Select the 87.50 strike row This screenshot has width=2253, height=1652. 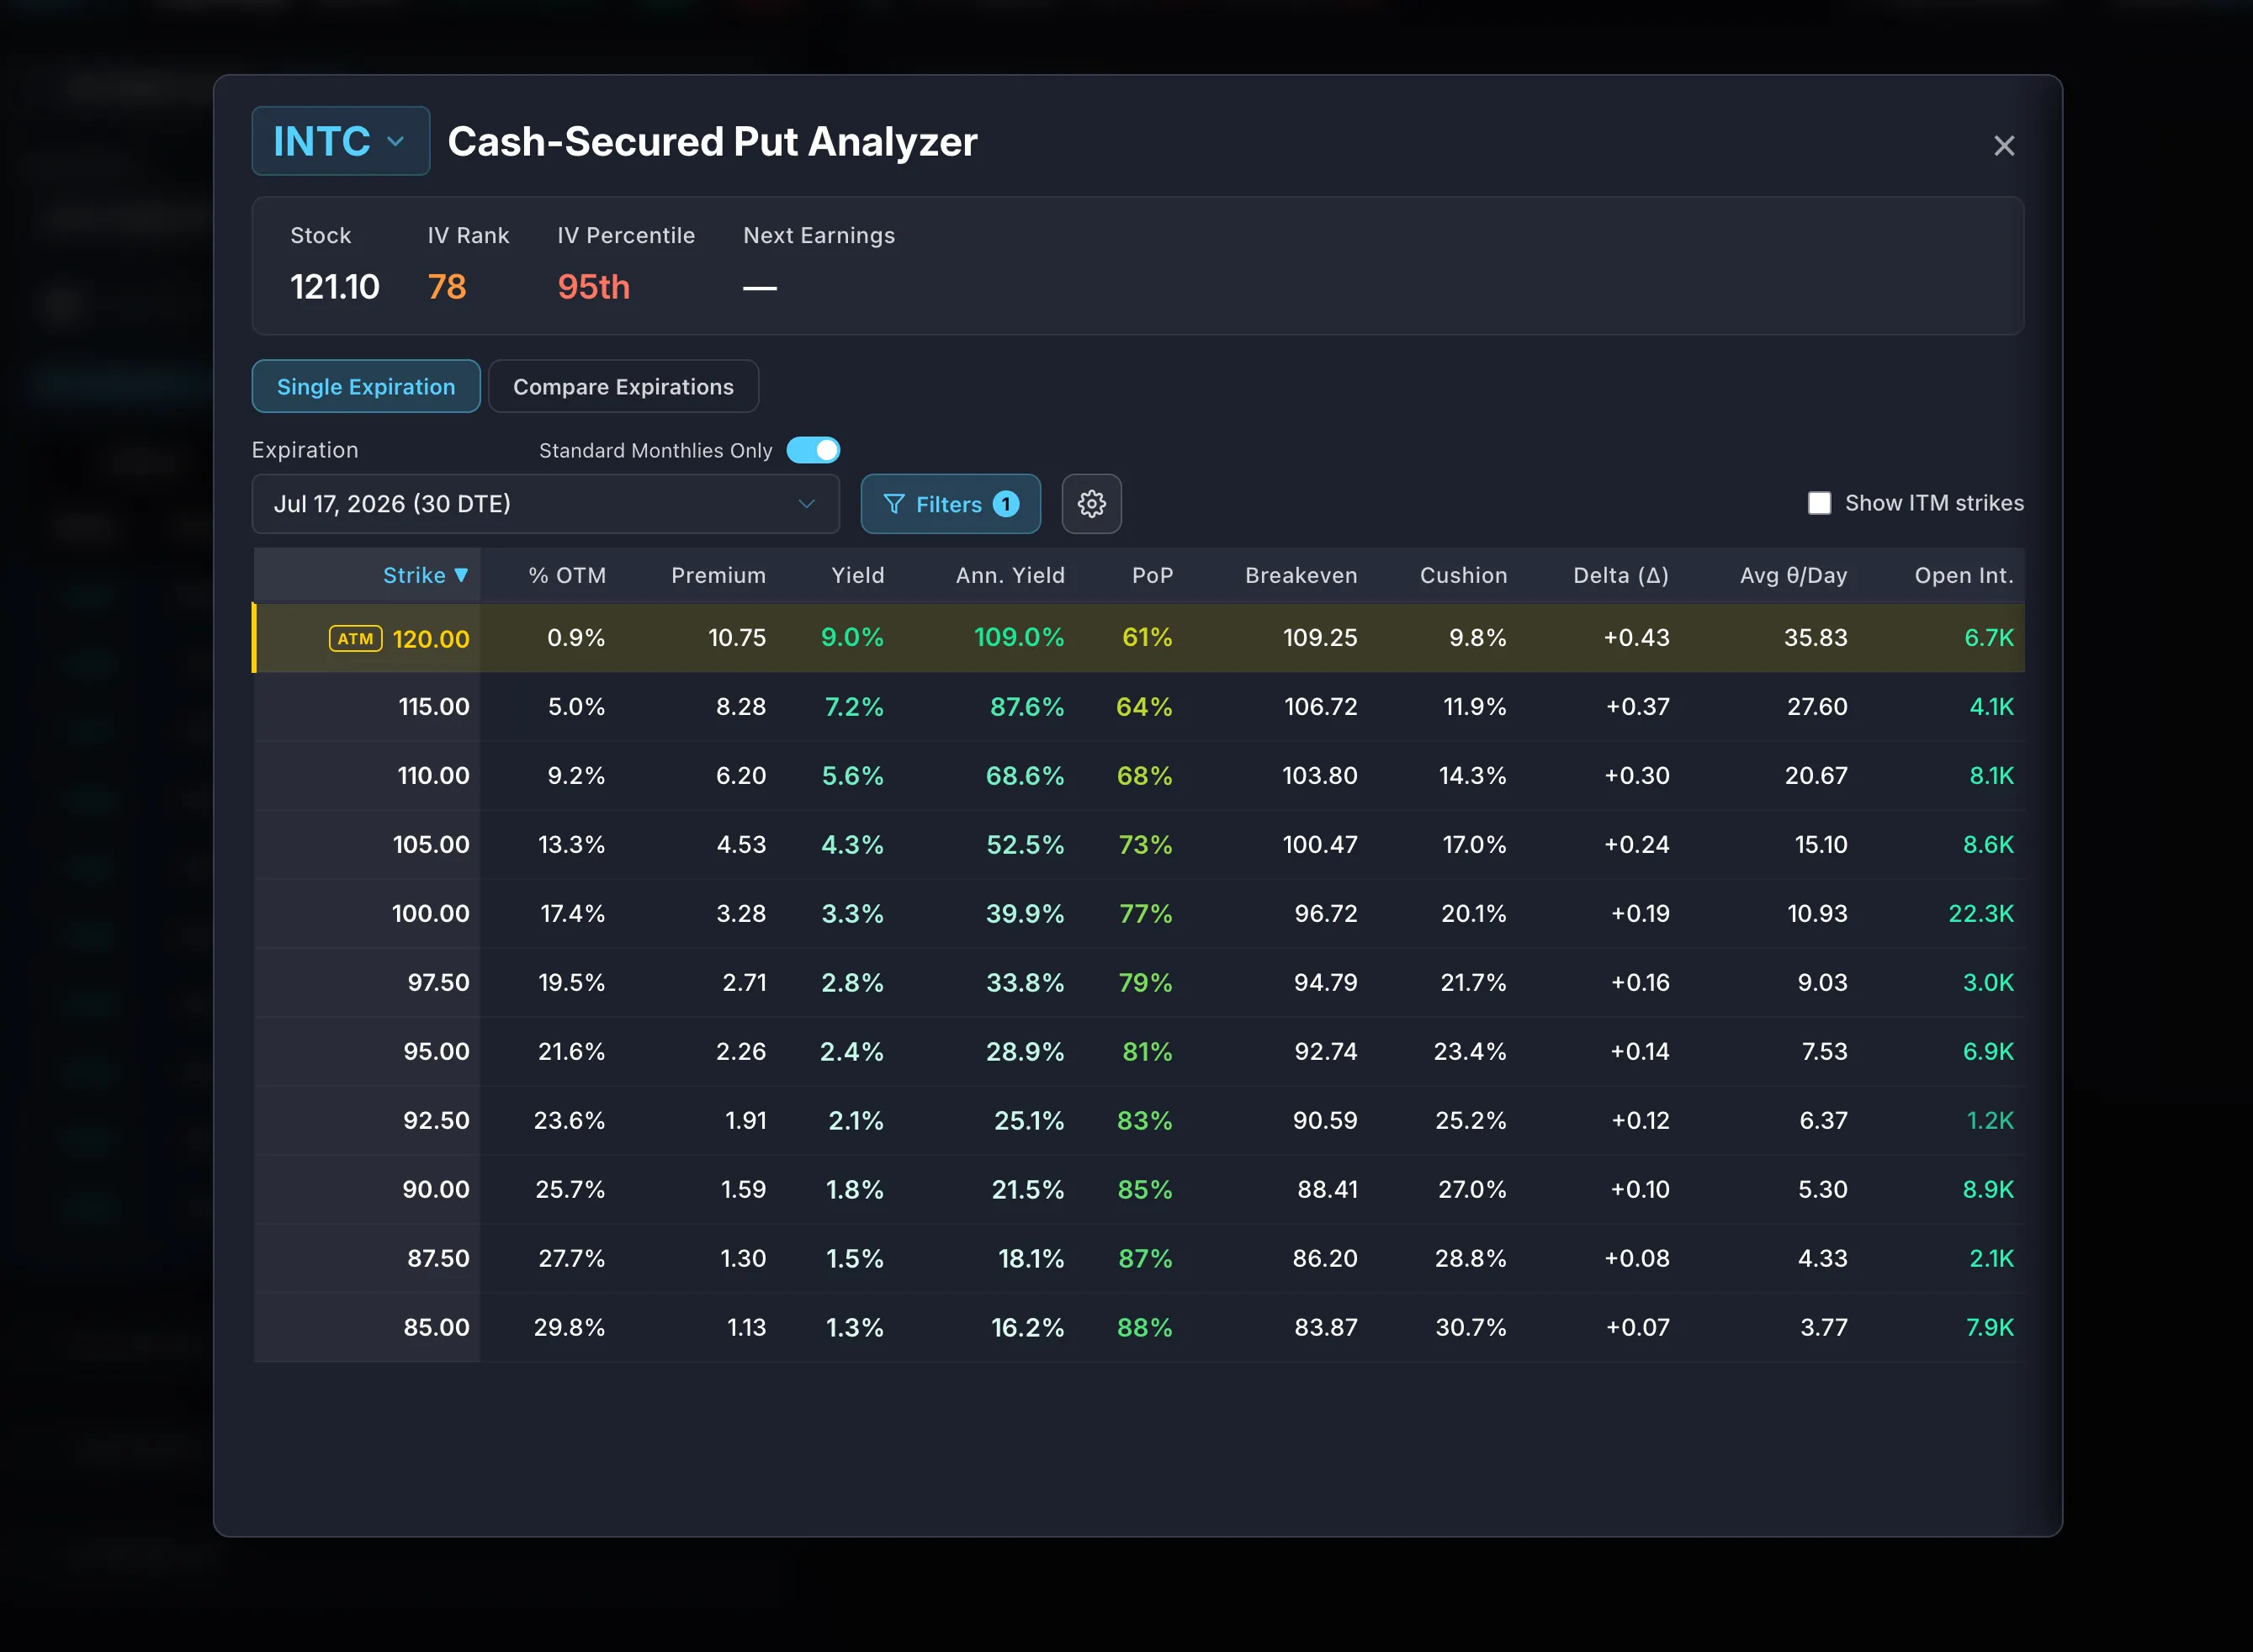point(1139,1259)
